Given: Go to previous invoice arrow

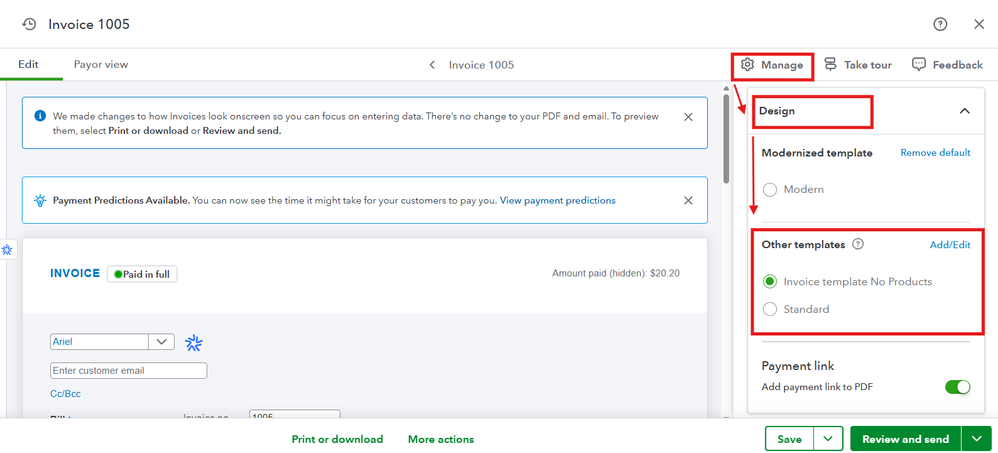Looking at the screenshot, I should coord(432,65).
